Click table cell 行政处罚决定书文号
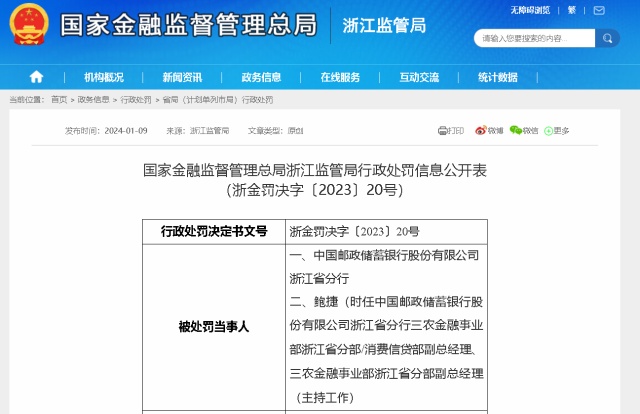Viewport: 640px width, 414px height. coord(214,231)
